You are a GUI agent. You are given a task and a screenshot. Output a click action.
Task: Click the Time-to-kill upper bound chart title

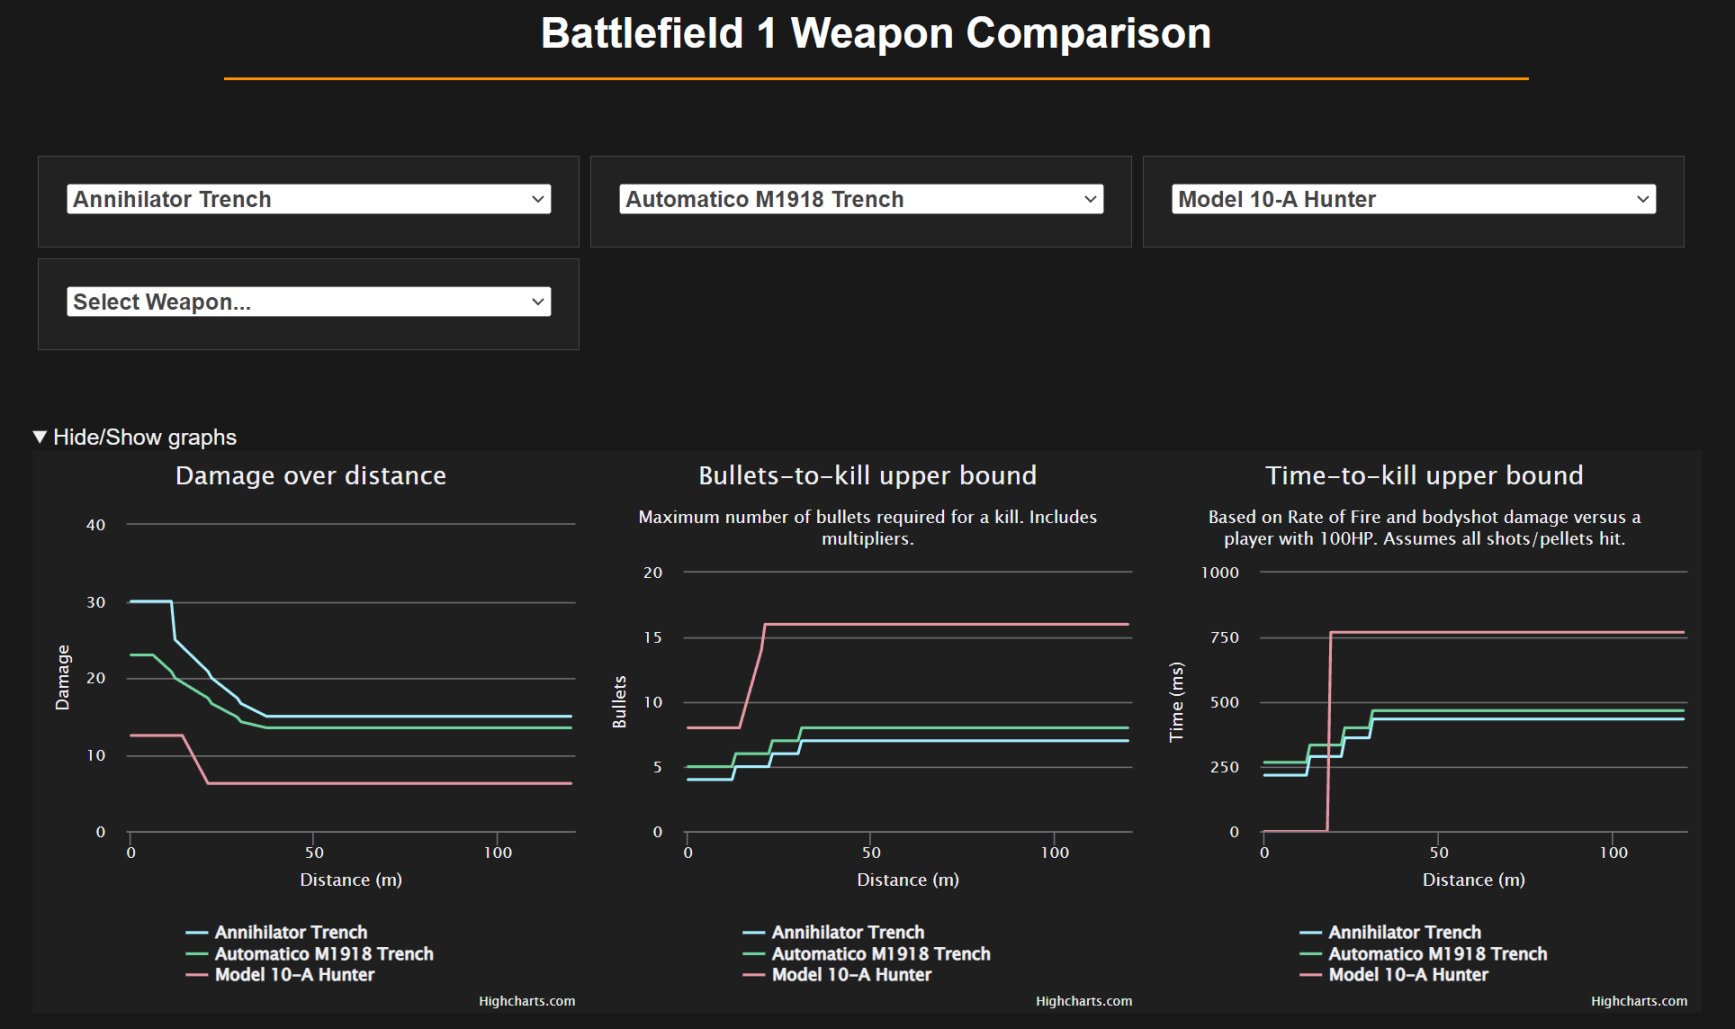coord(1424,476)
